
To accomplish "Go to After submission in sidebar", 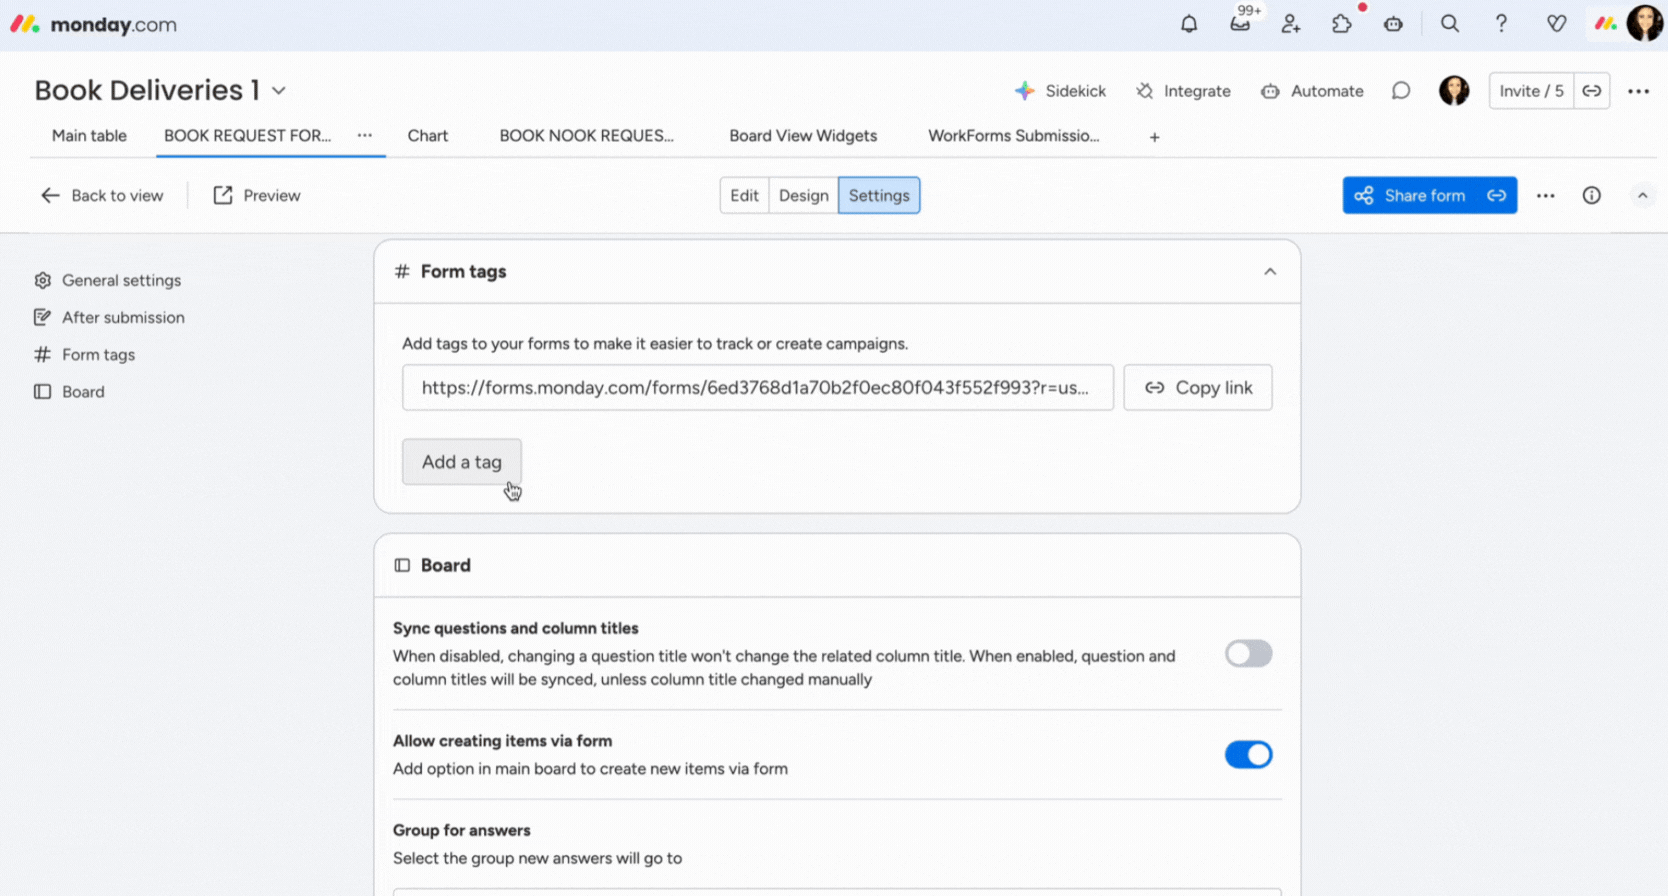I will click(x=110, y=317).
